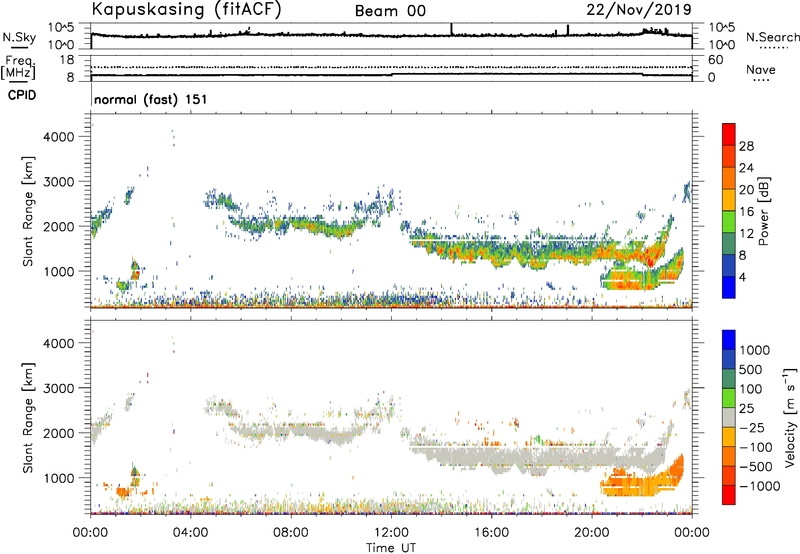
Task: Click the '20:00' time axis tick label
Action: pos(592,533)
